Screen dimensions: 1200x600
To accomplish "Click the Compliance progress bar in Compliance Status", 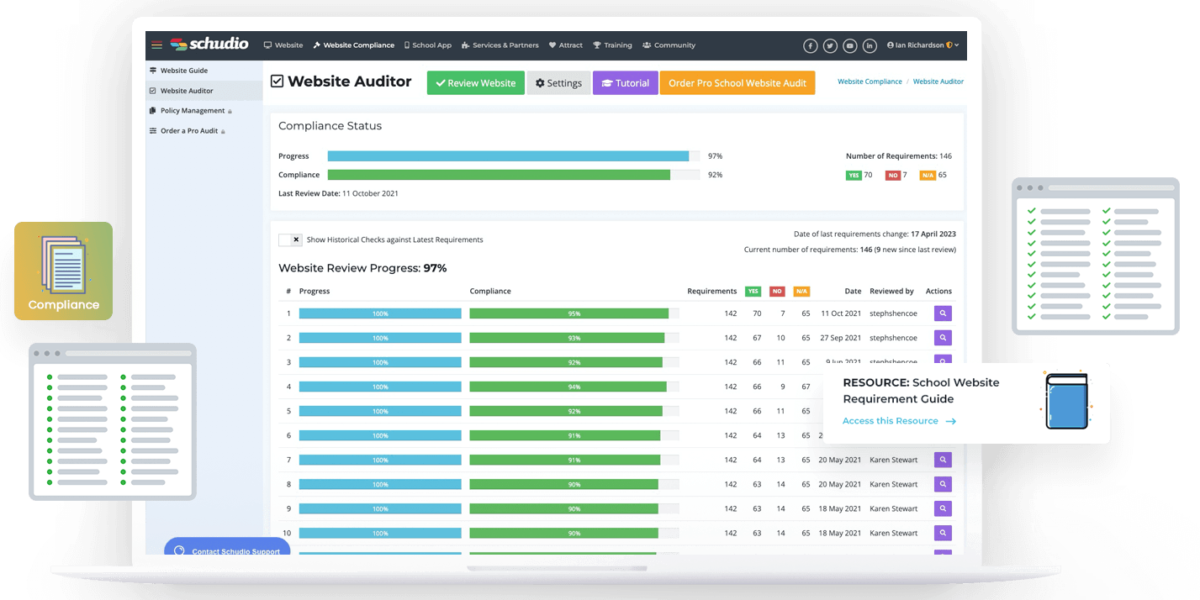I will (513, 175).
